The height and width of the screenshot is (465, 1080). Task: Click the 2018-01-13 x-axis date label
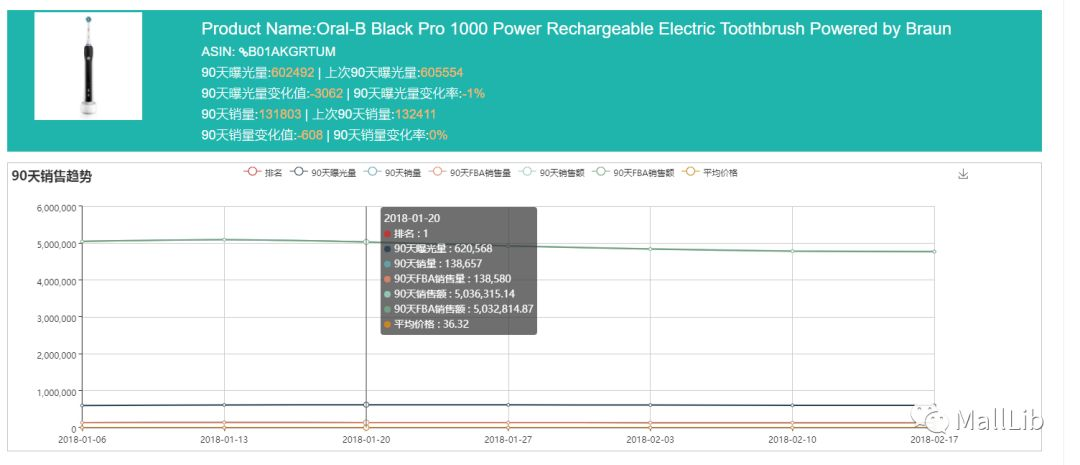click(x=223, y=439)
